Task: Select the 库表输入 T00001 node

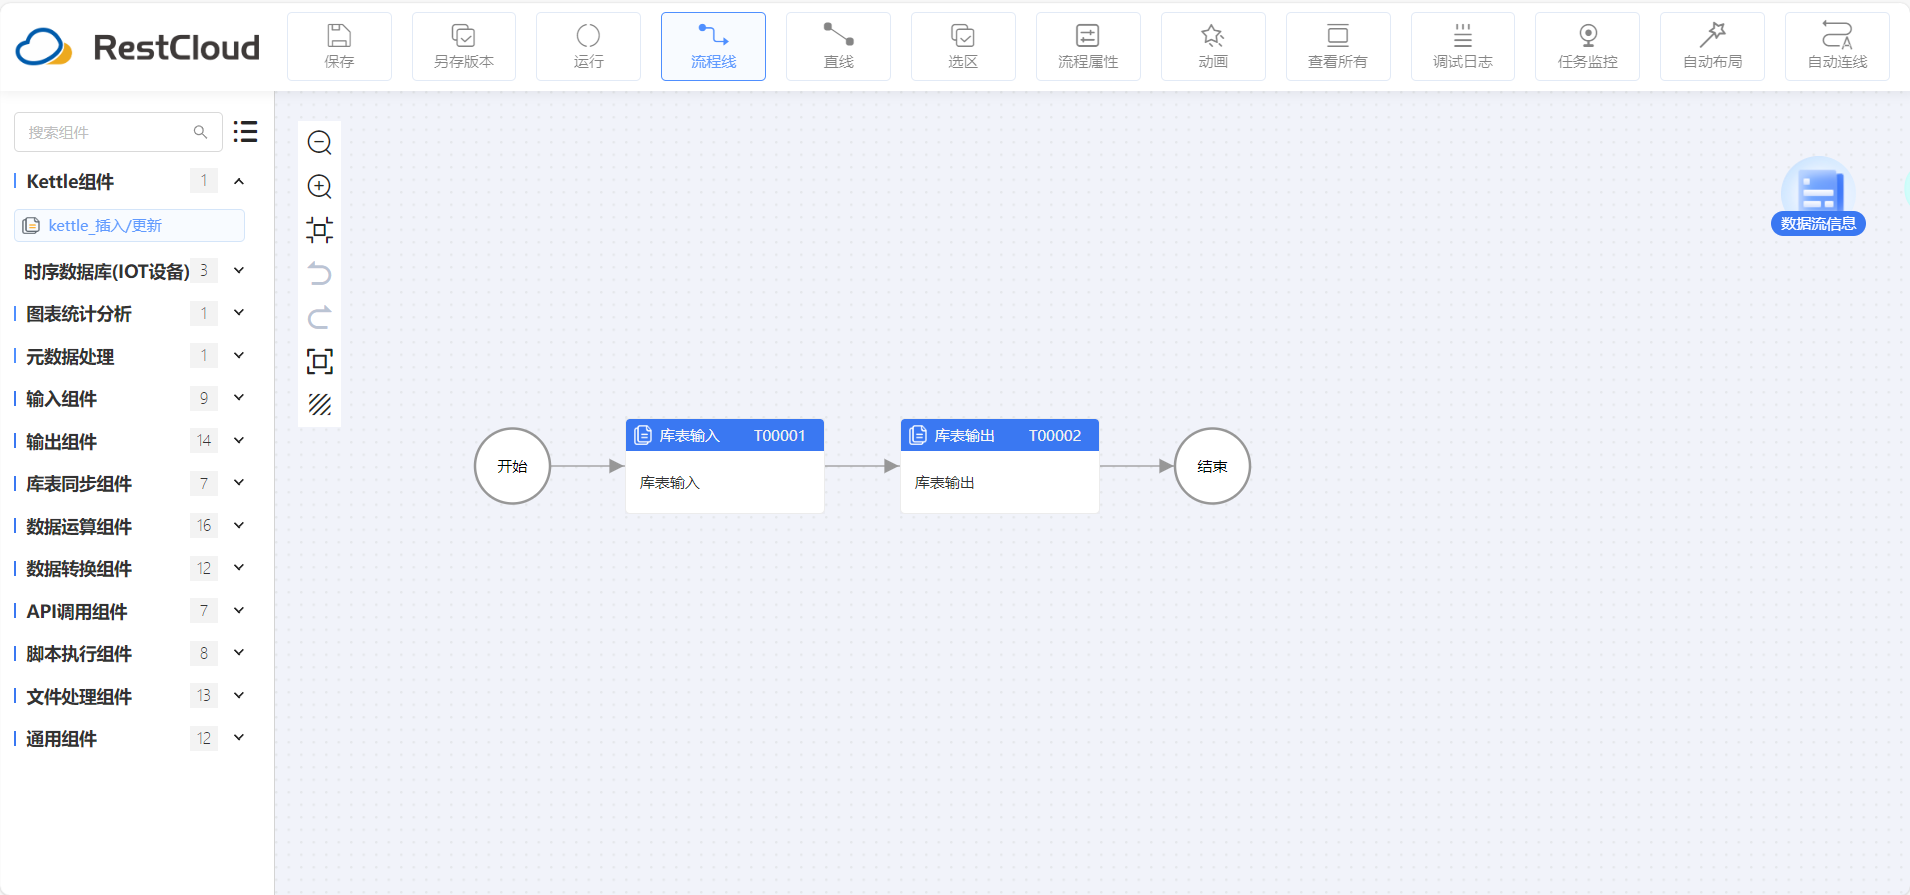Action: click(725, 466)
